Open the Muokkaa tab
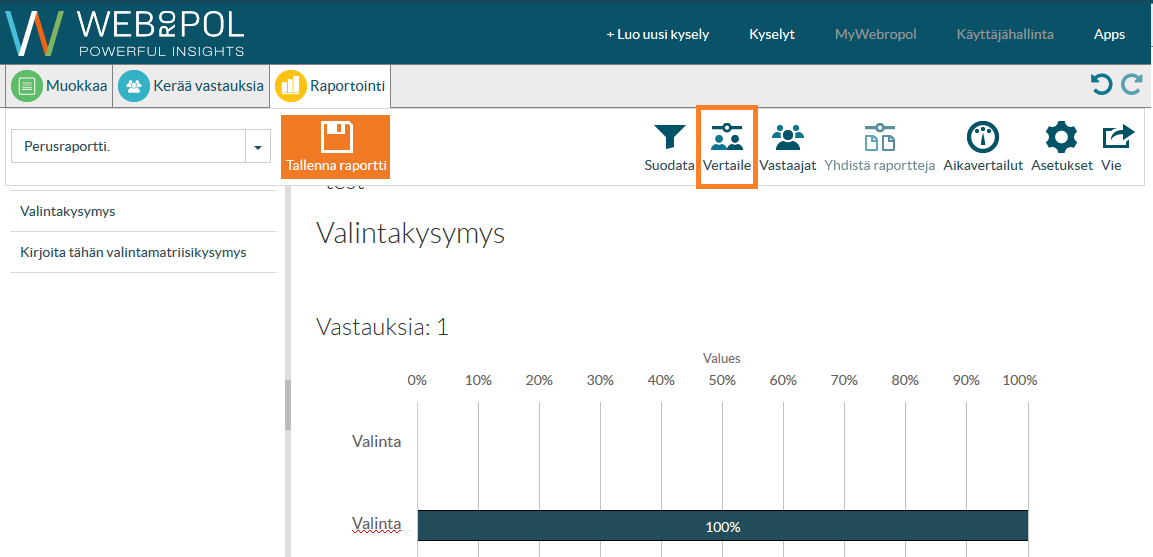1153x557 pixels. tap(59, 86)
